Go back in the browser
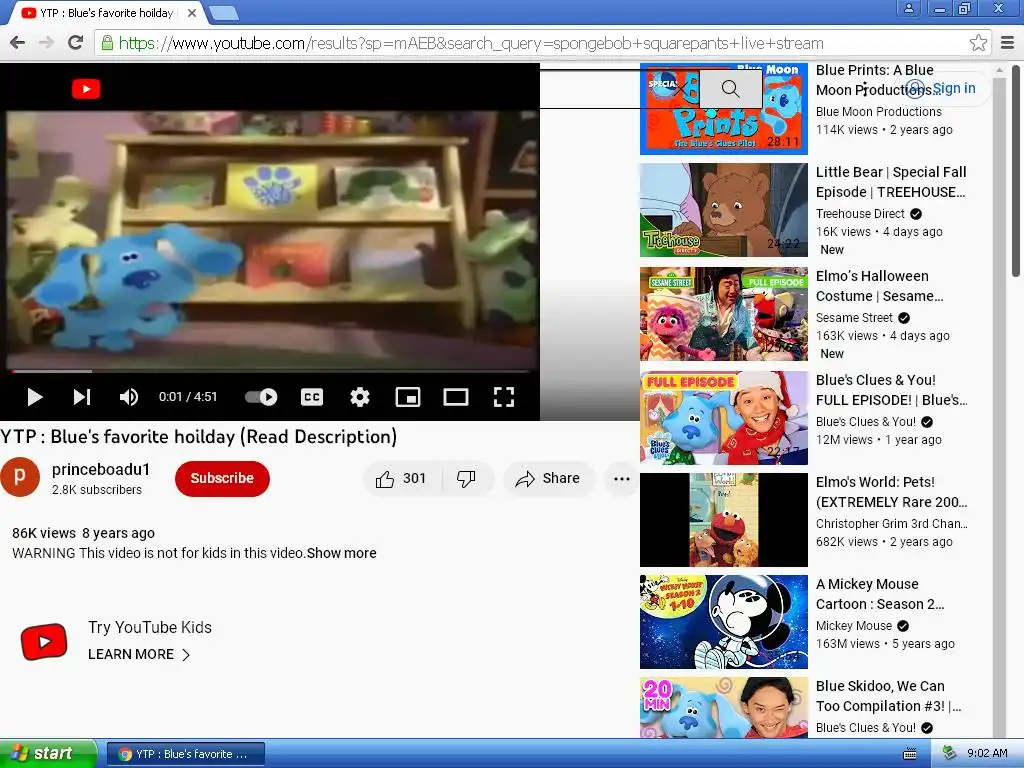1024x768 pixels. click(x=18, y=43)
